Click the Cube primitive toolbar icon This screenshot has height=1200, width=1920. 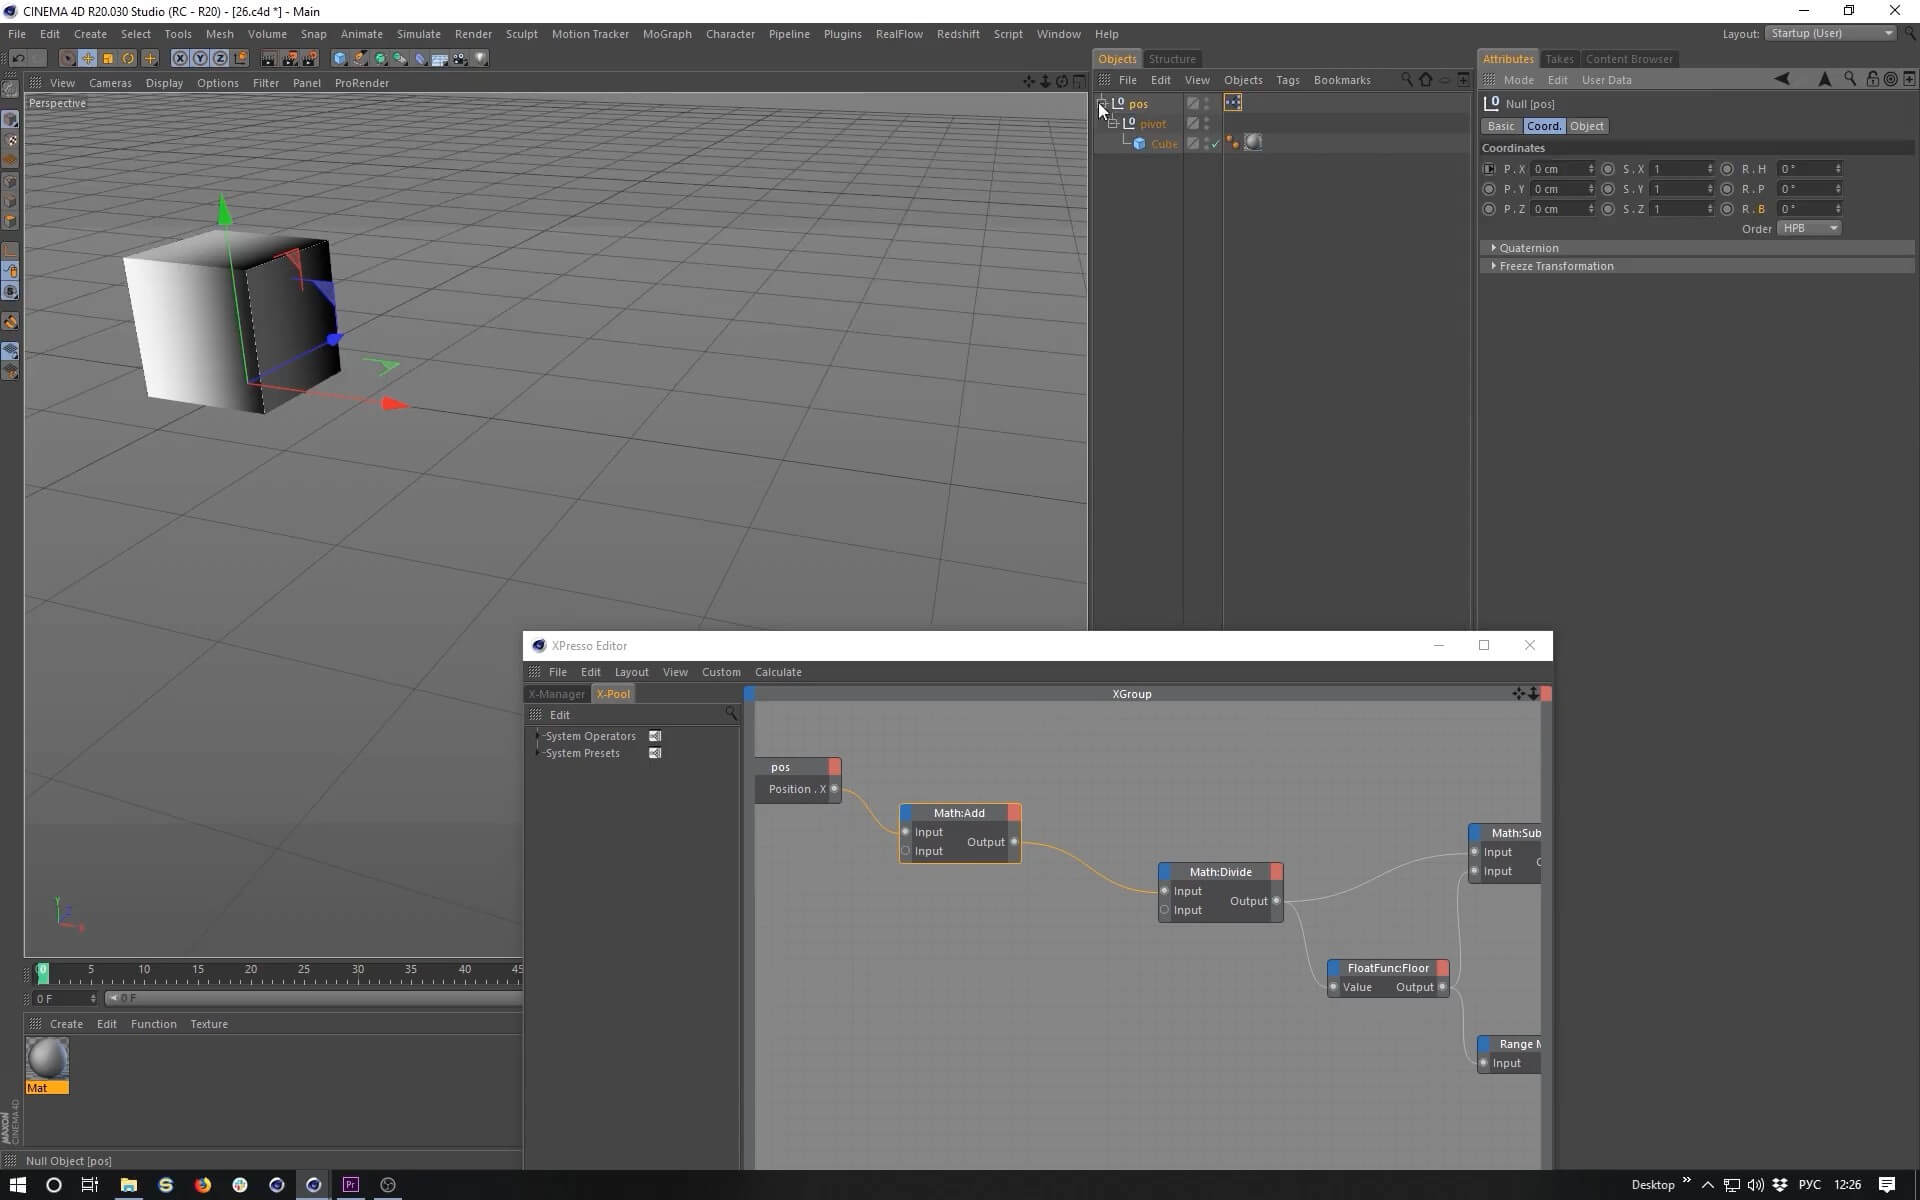click(340, 59)
